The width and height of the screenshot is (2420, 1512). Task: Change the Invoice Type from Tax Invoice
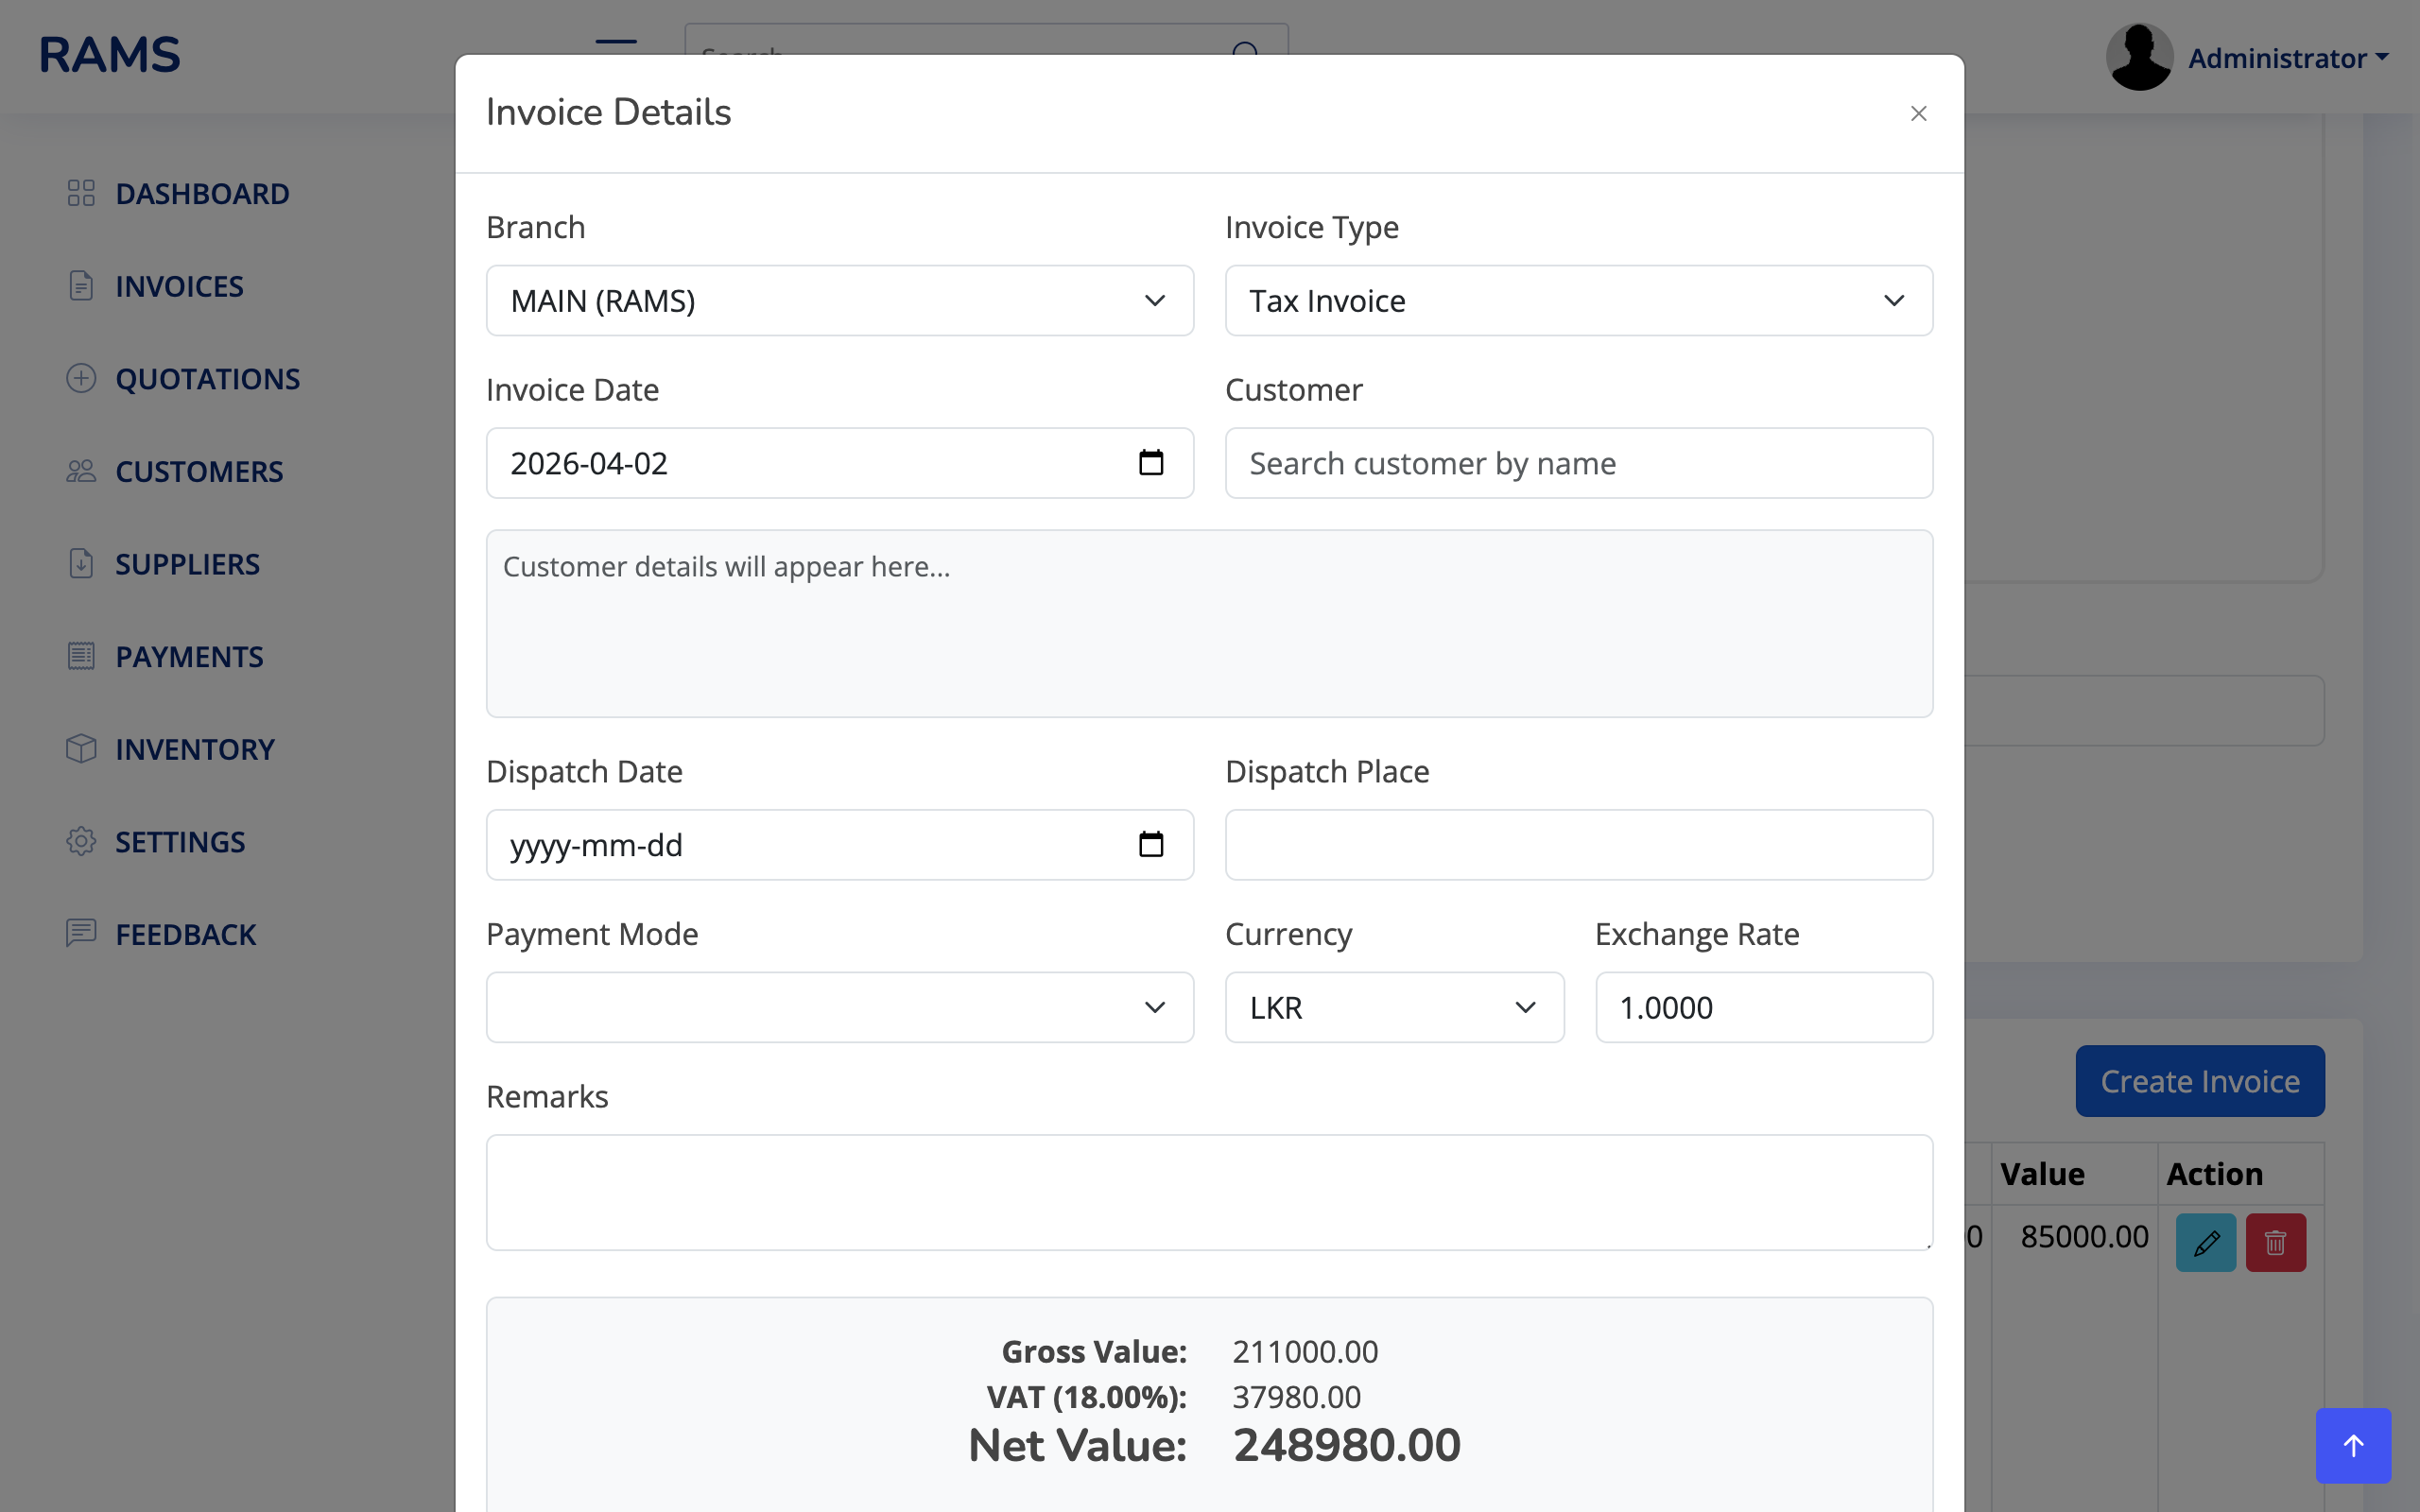[1578, 300]
